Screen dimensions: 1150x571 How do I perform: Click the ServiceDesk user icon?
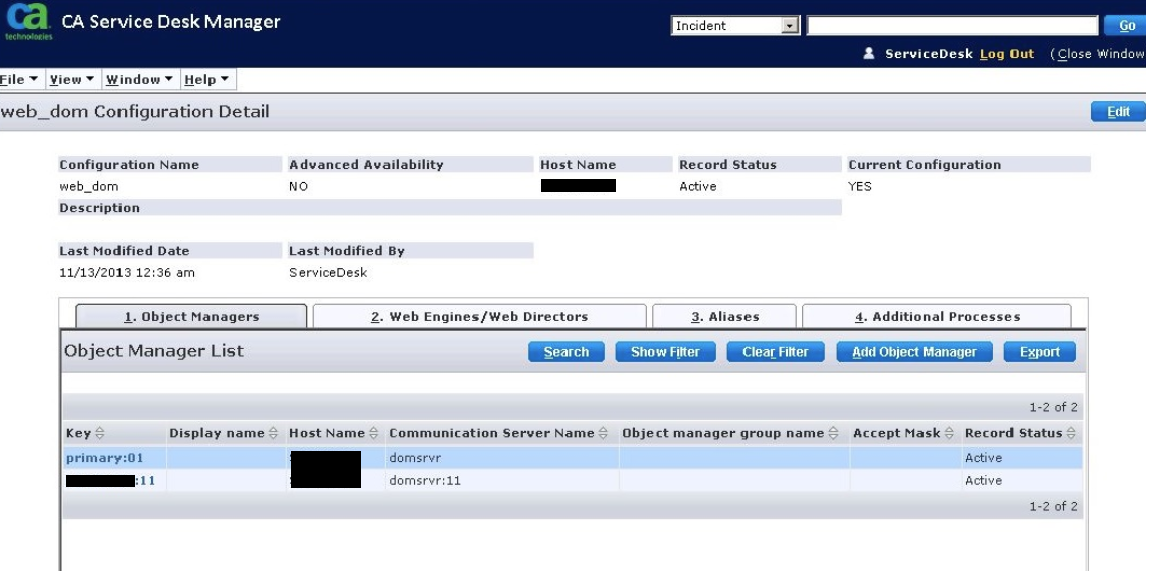tap(869, 54)
